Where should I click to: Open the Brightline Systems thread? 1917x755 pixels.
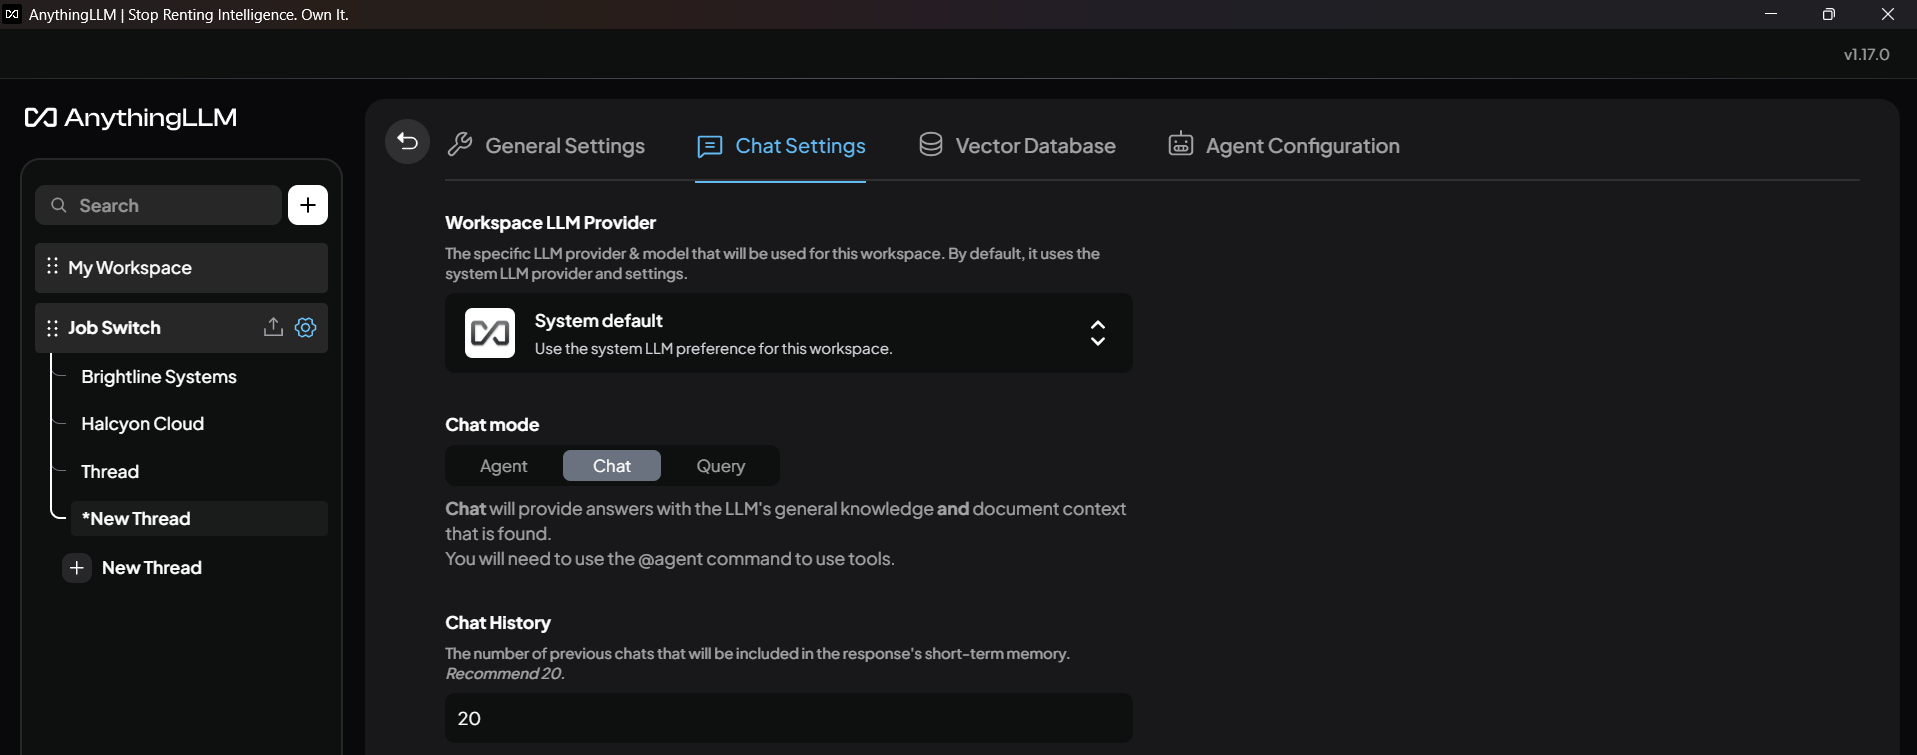coord(159,377)
